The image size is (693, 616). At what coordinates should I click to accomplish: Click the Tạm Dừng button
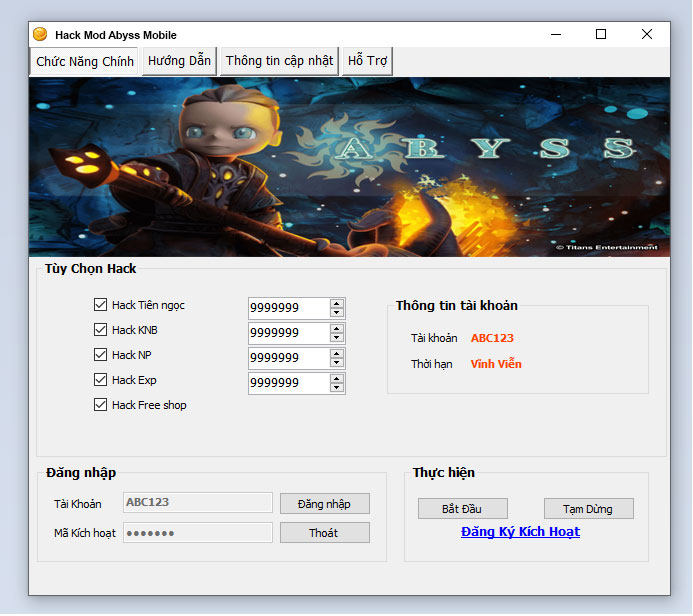click(588, 509)
